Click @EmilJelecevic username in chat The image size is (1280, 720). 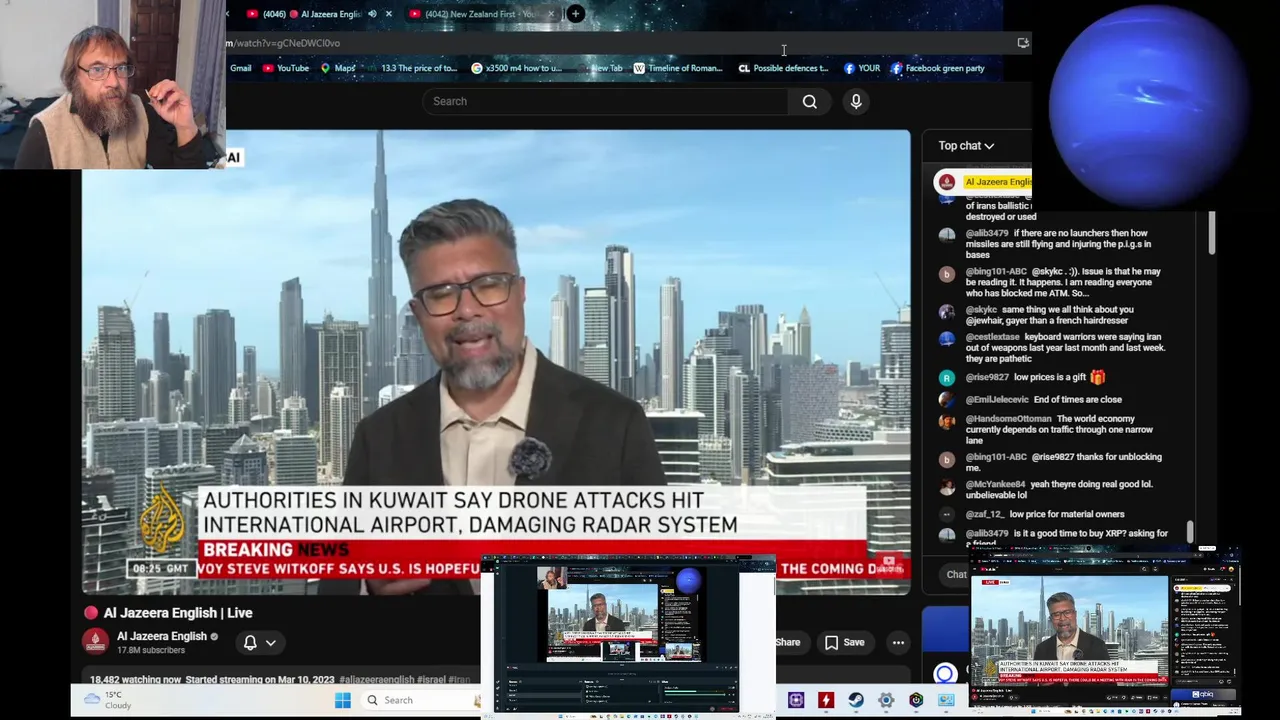click(997, 399)
